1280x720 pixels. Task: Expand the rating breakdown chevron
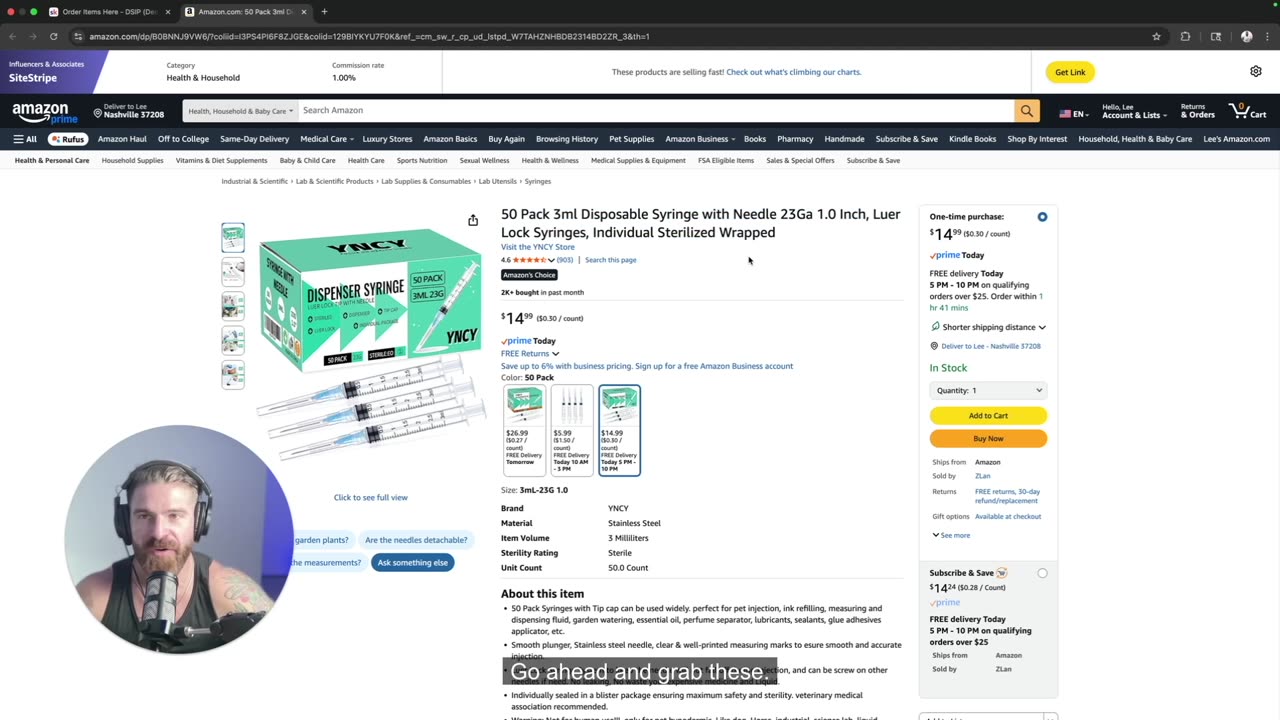[x=551, y=260]
